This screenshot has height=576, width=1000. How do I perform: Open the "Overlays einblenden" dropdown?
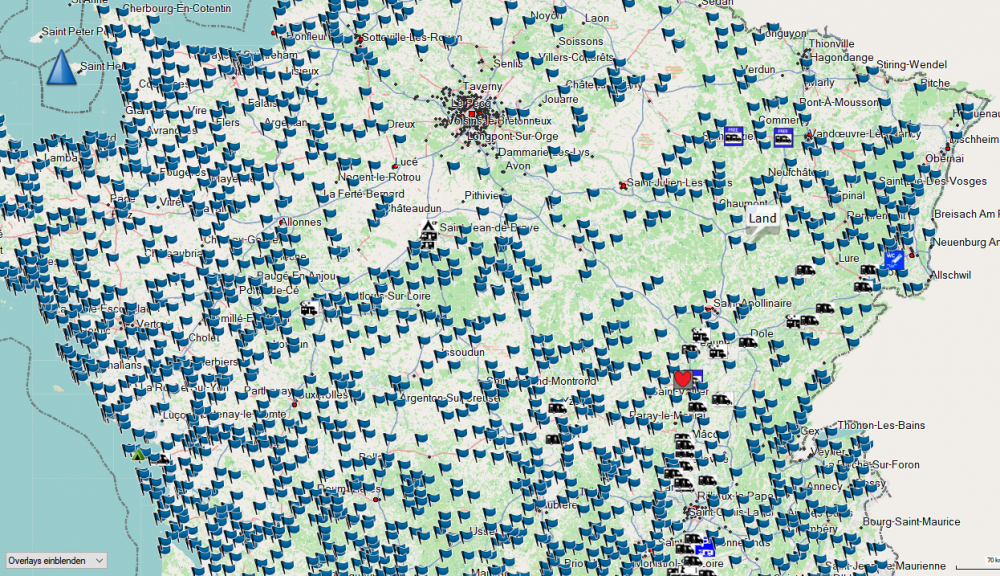(55, 561)
